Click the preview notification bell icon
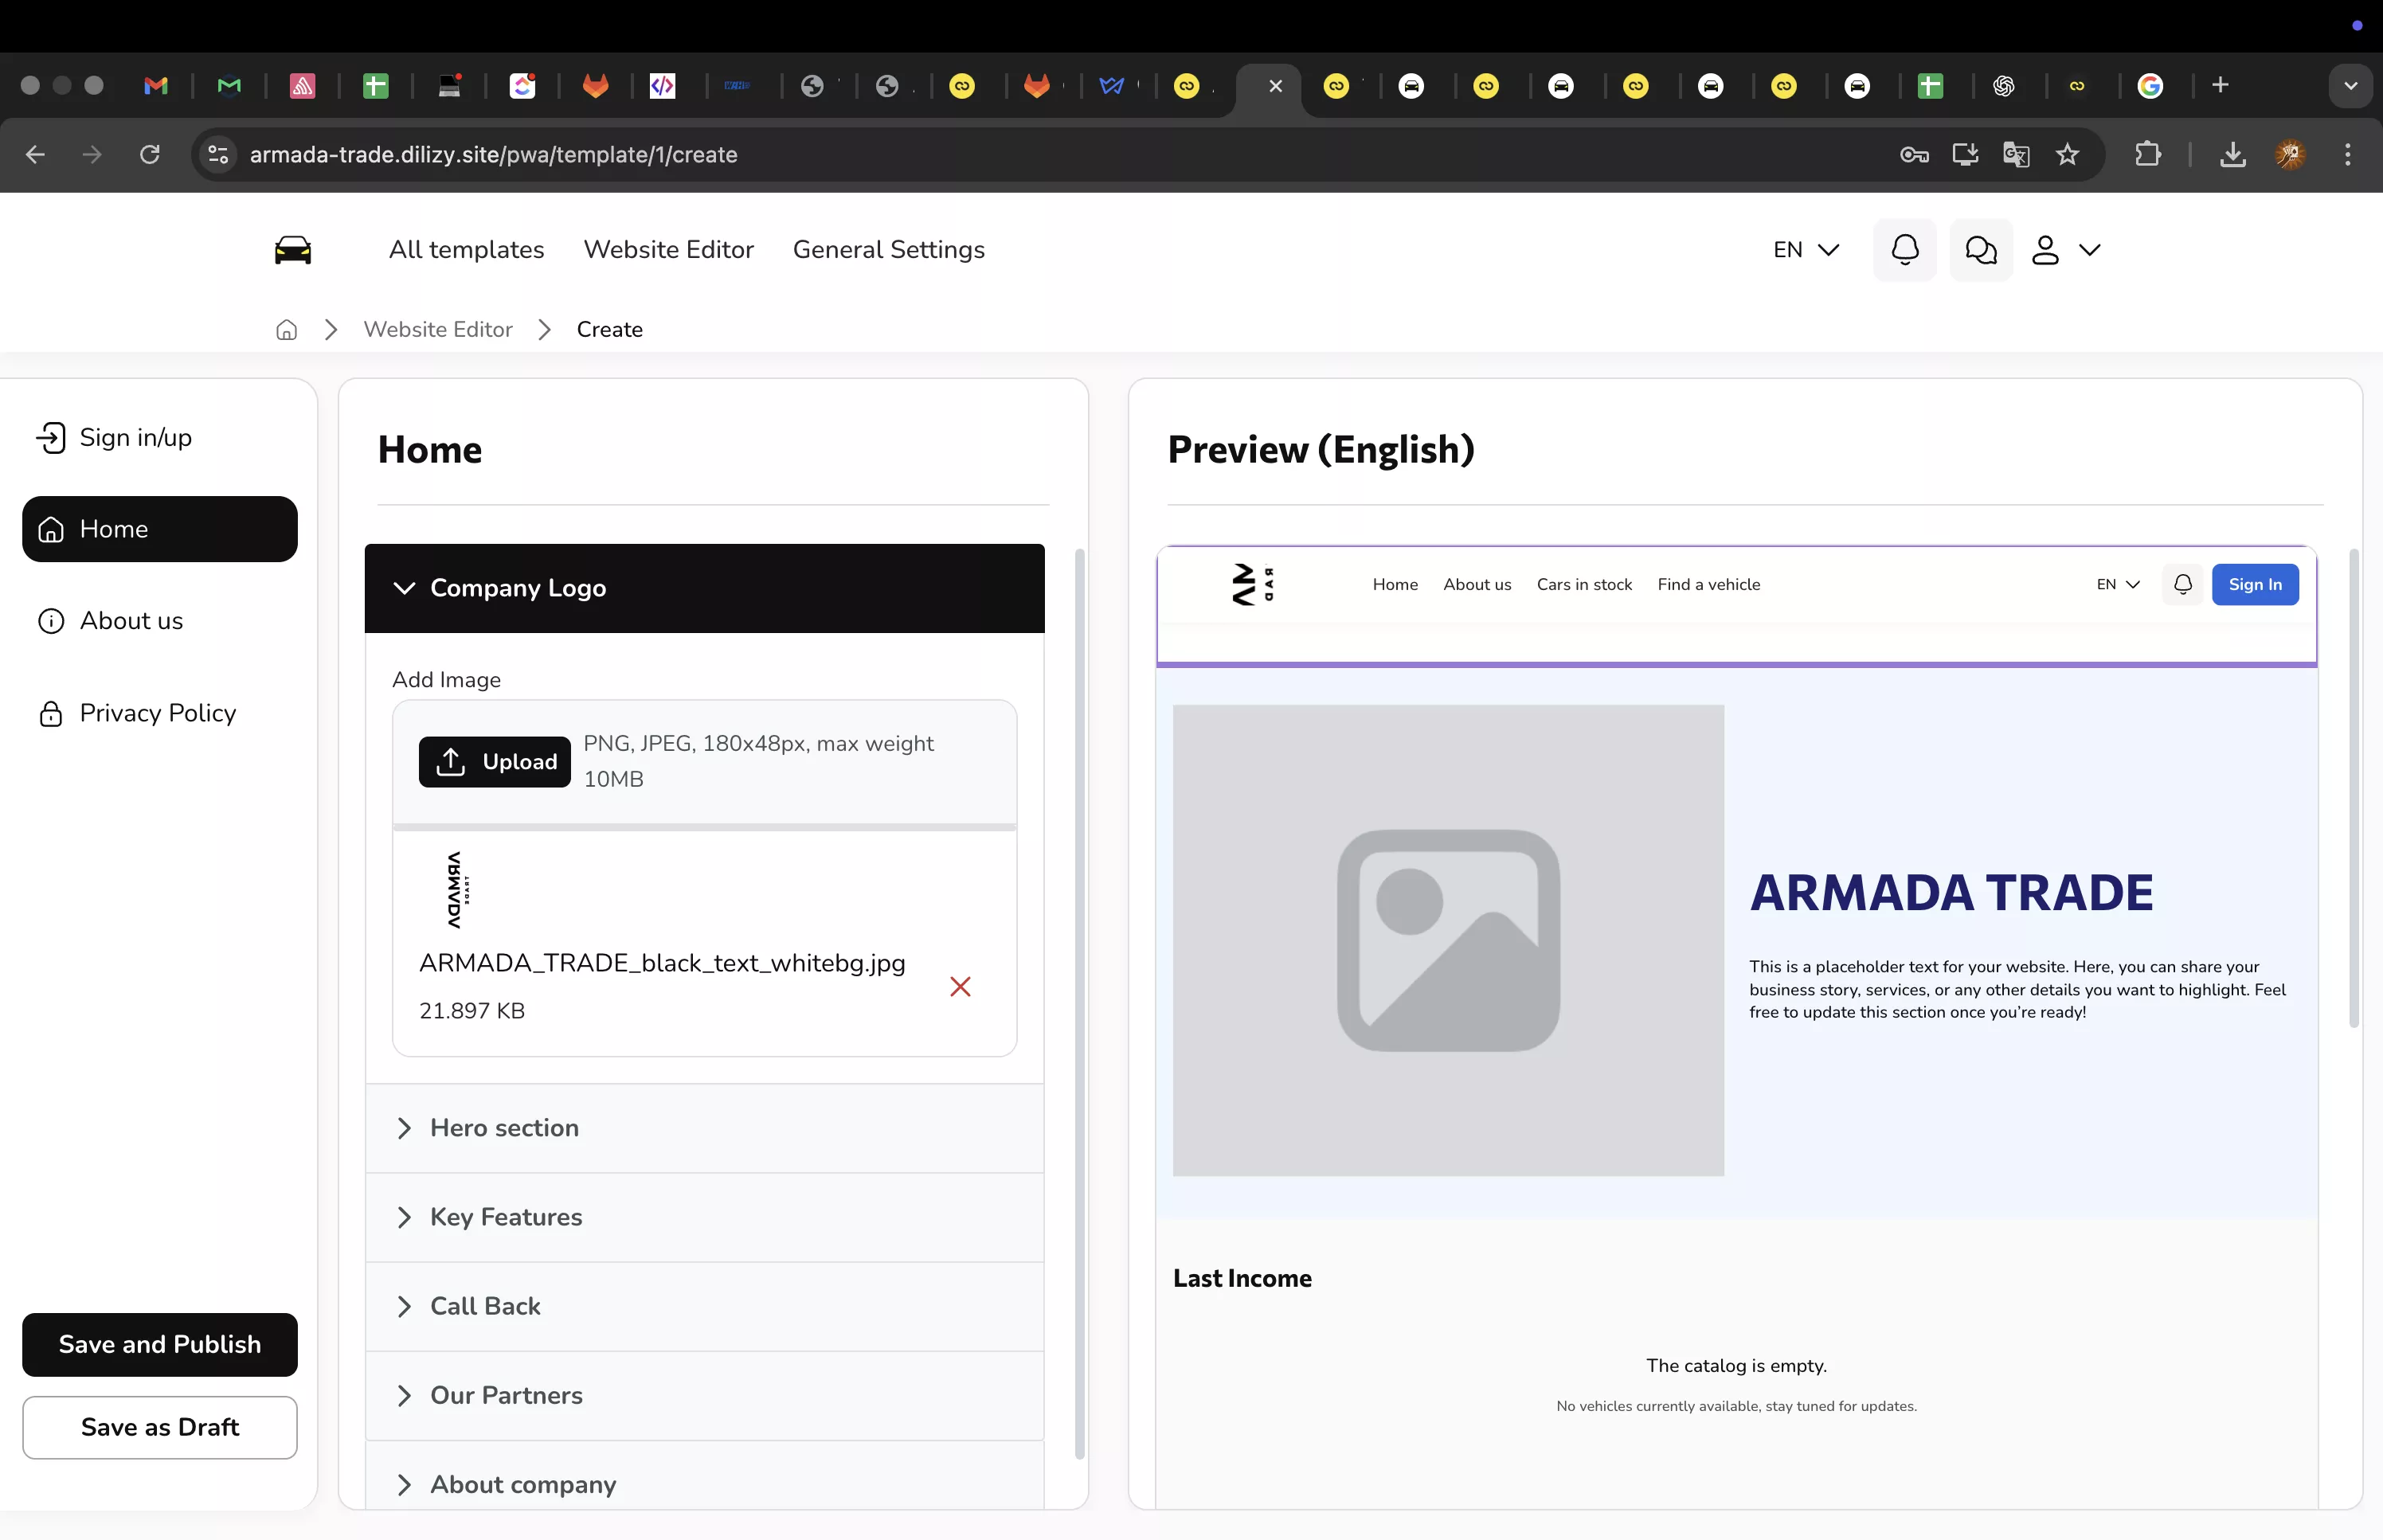Image resolution: width=2383 pixels, height=1540 pixels. pos(2182,585)
